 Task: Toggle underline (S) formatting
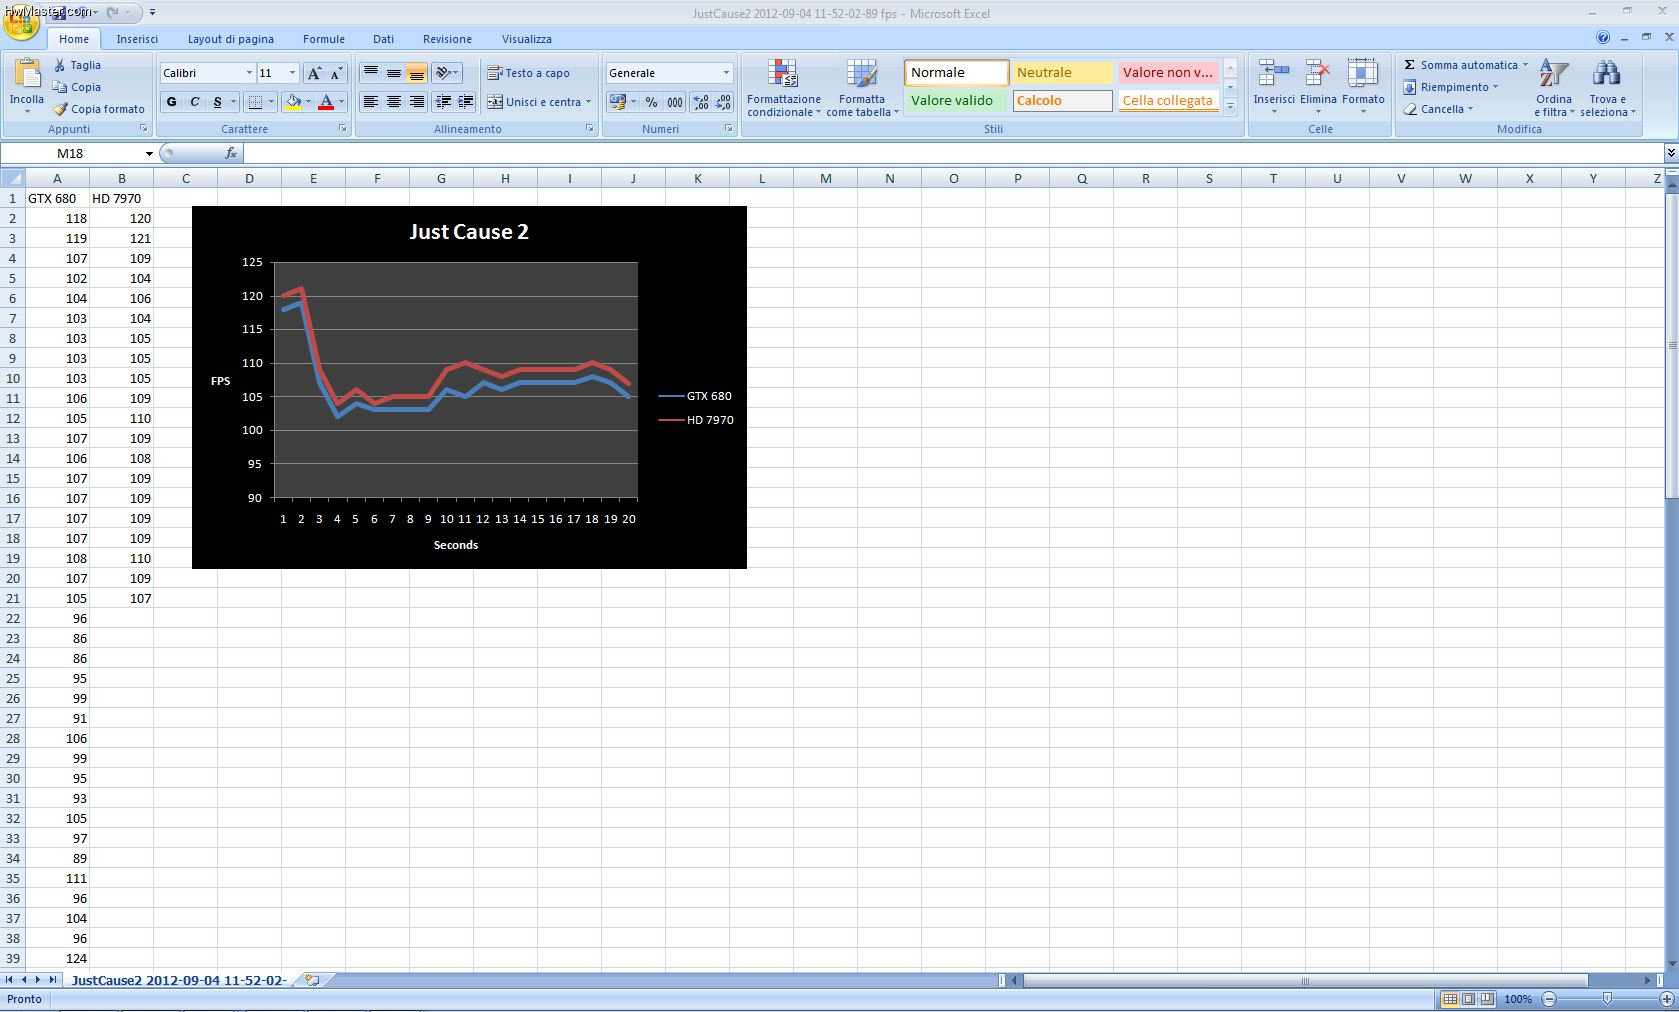pos(217,102)
